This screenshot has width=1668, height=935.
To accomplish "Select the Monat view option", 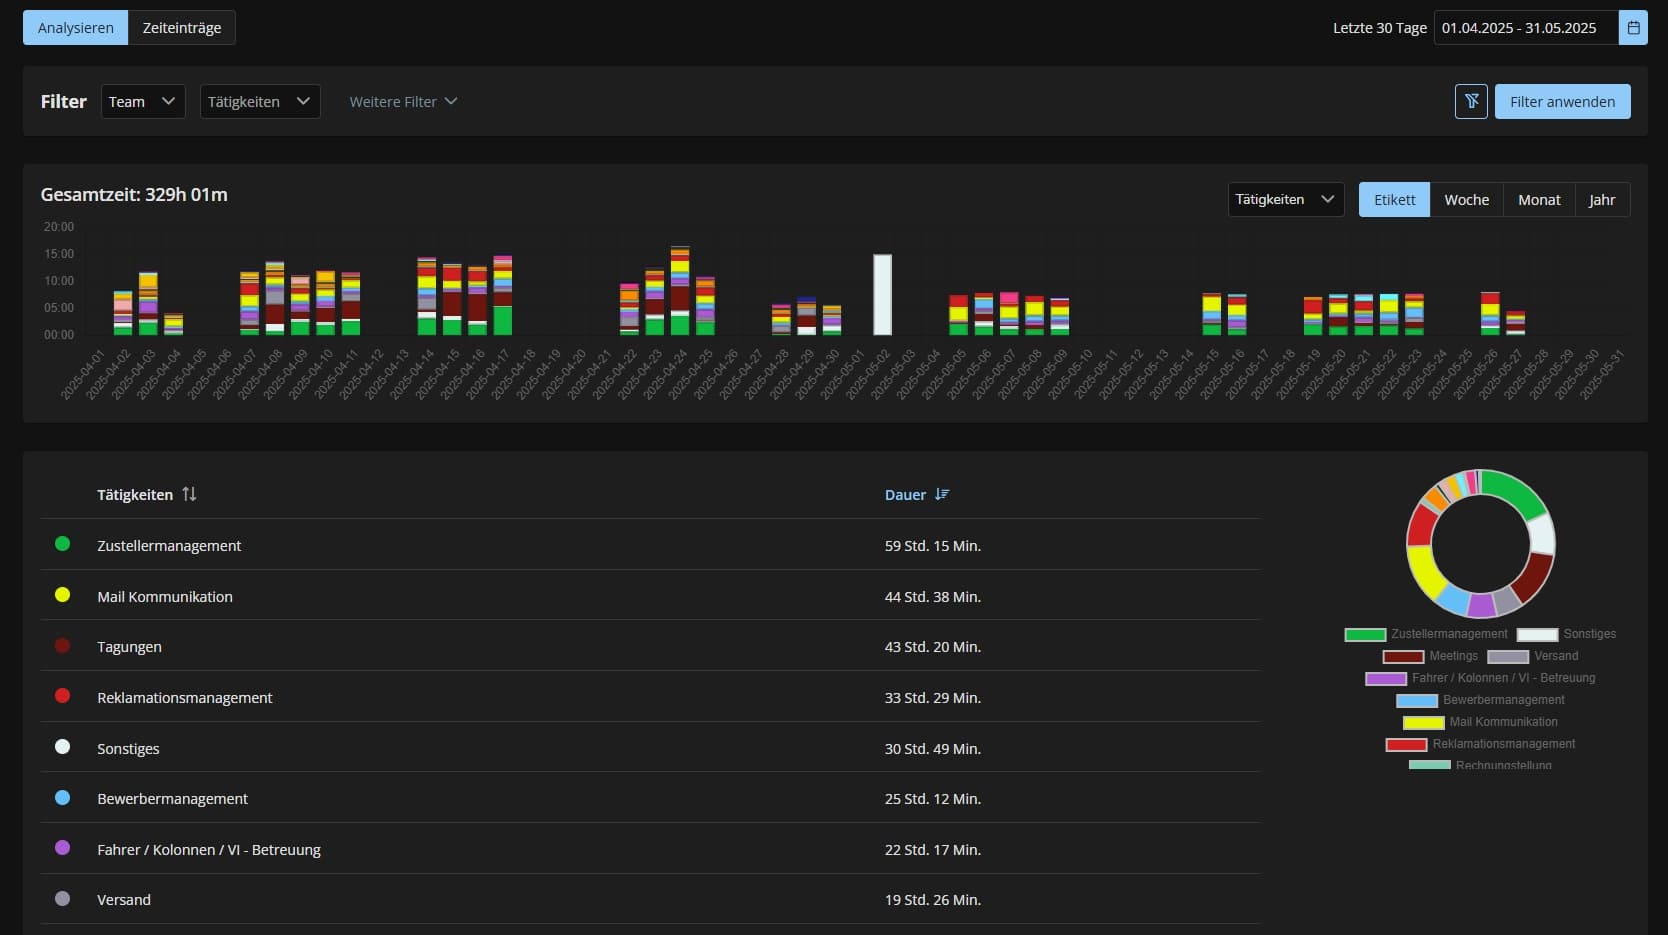I will tap(1539, 200).
